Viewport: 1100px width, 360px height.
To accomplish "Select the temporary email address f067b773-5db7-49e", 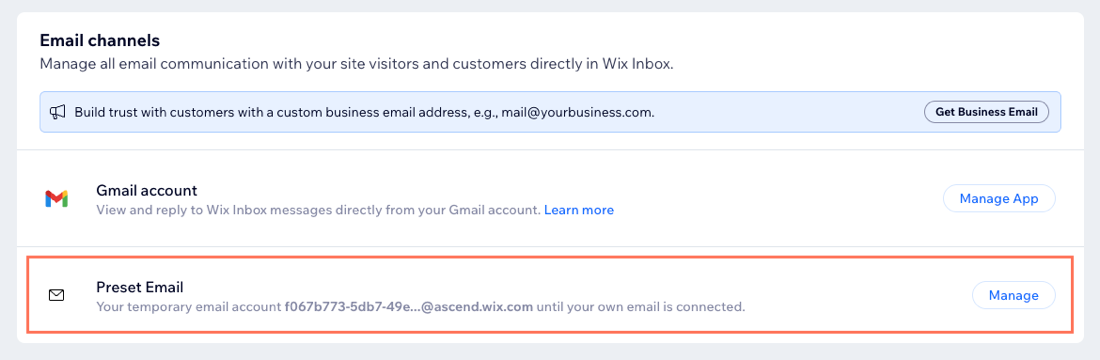I will tap(349, 307).
